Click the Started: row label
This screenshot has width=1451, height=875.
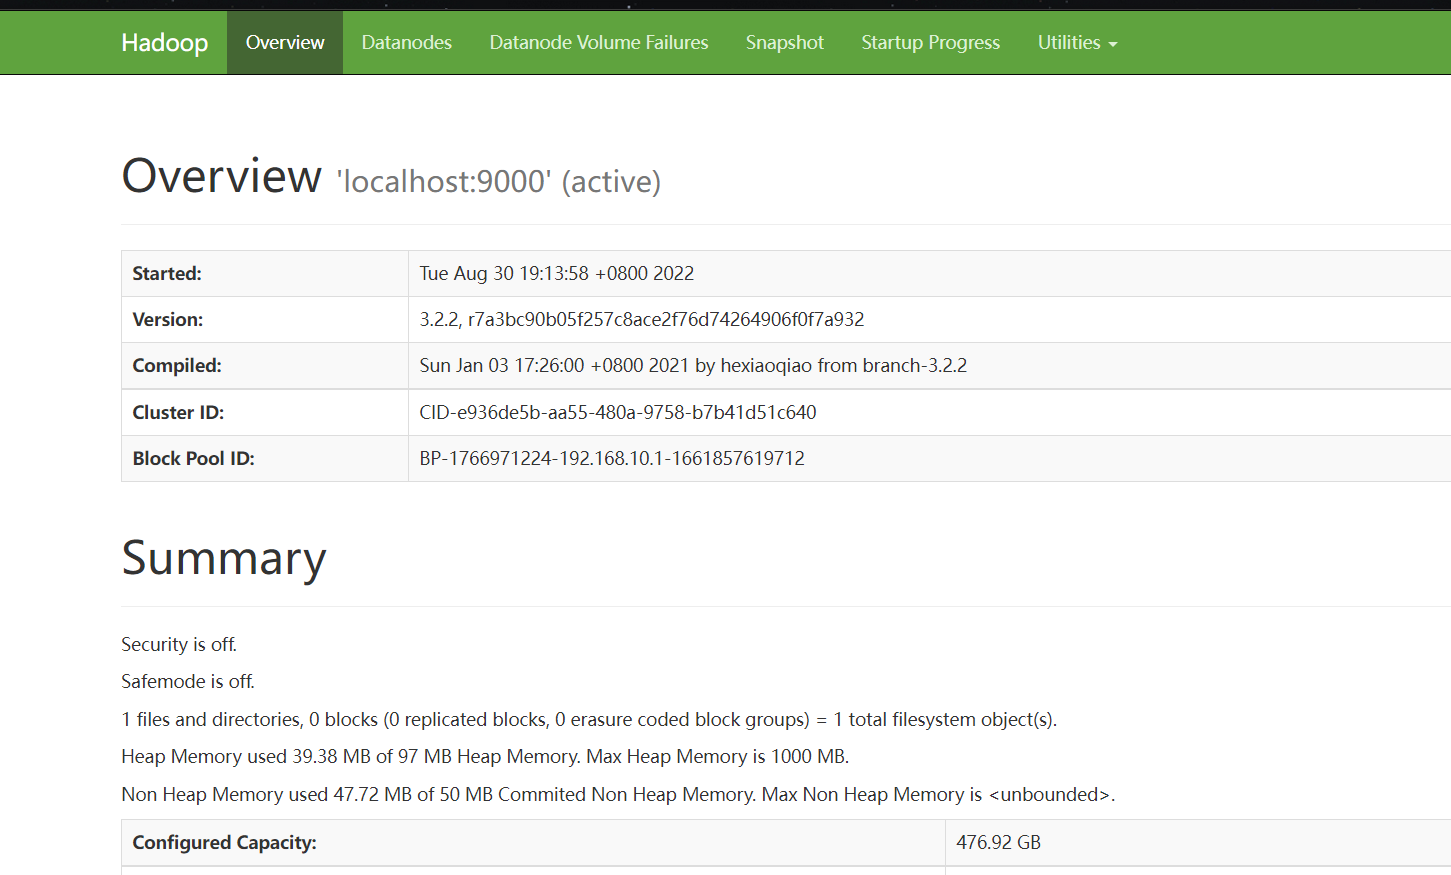(x=167, y=273)
